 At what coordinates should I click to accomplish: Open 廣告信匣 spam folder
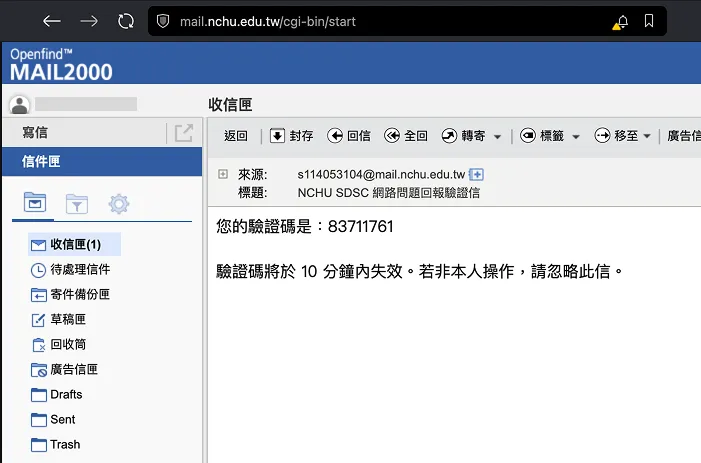click(64, 370)
